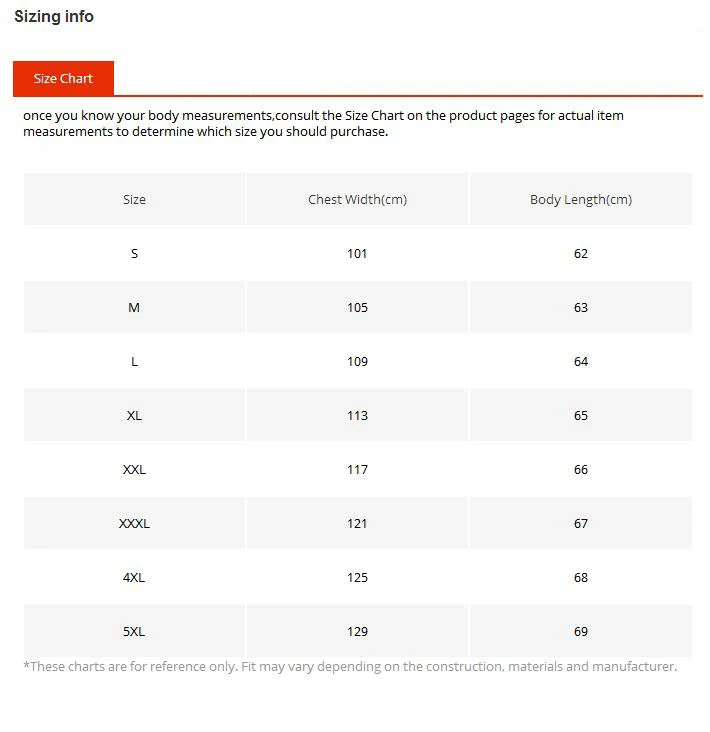
Task: Select the 5XL size row label
Action: coord(134,632)
